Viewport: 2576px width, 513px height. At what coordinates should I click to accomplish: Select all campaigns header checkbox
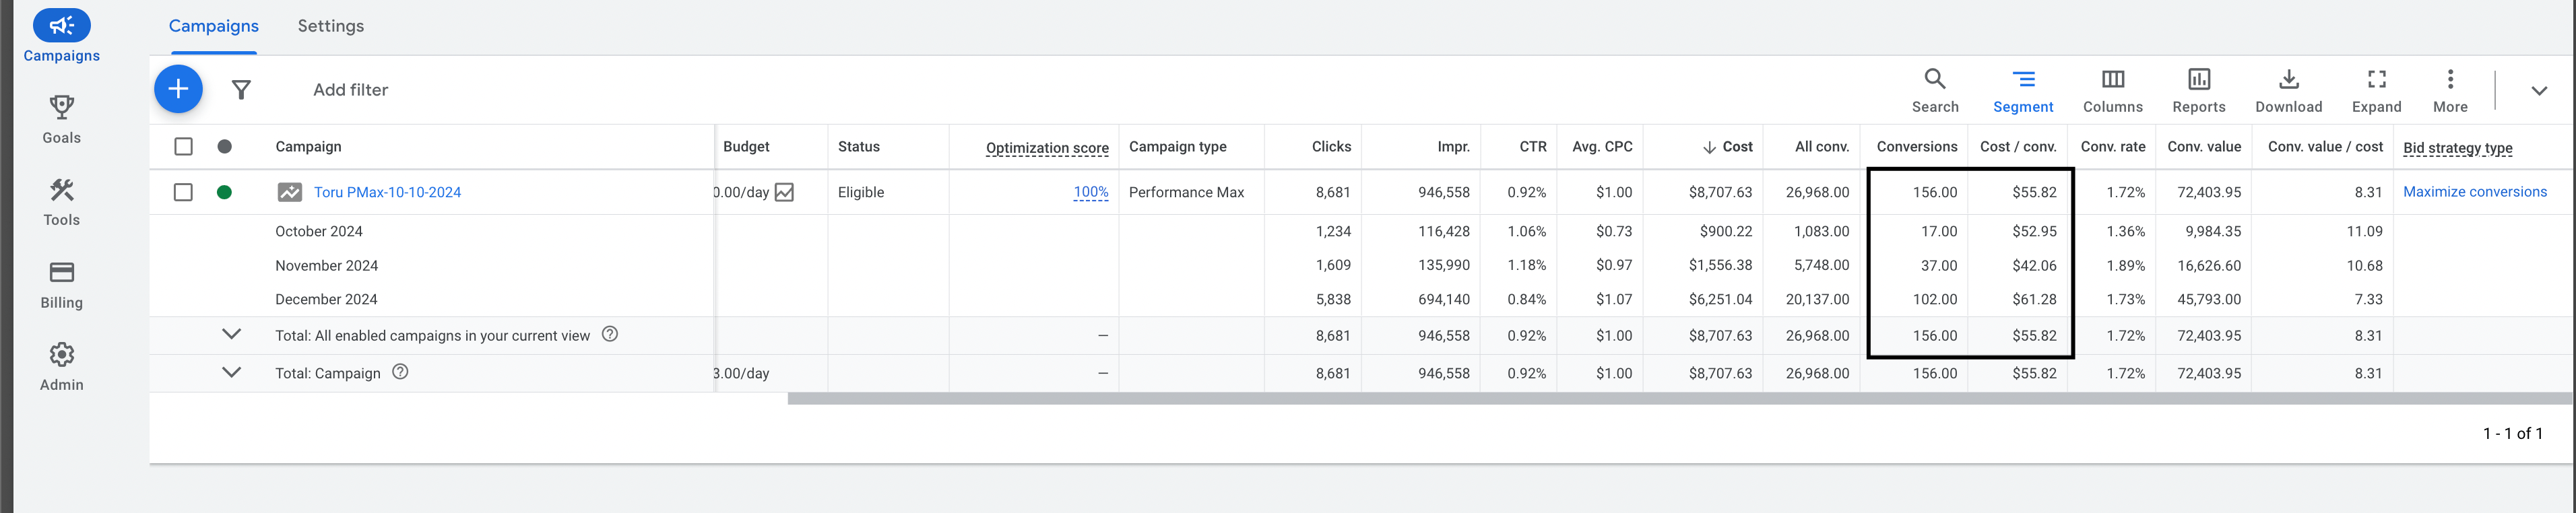(184, 147)
